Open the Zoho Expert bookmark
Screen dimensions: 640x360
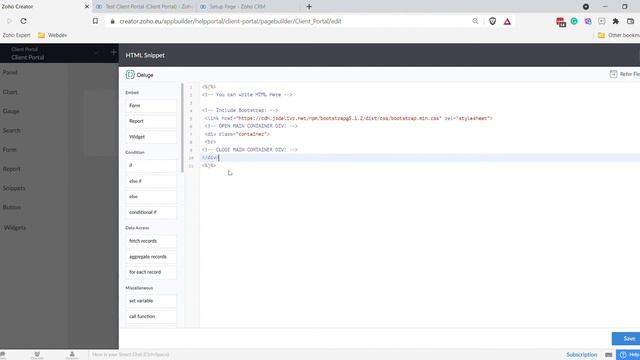click(x=16, y=35)
